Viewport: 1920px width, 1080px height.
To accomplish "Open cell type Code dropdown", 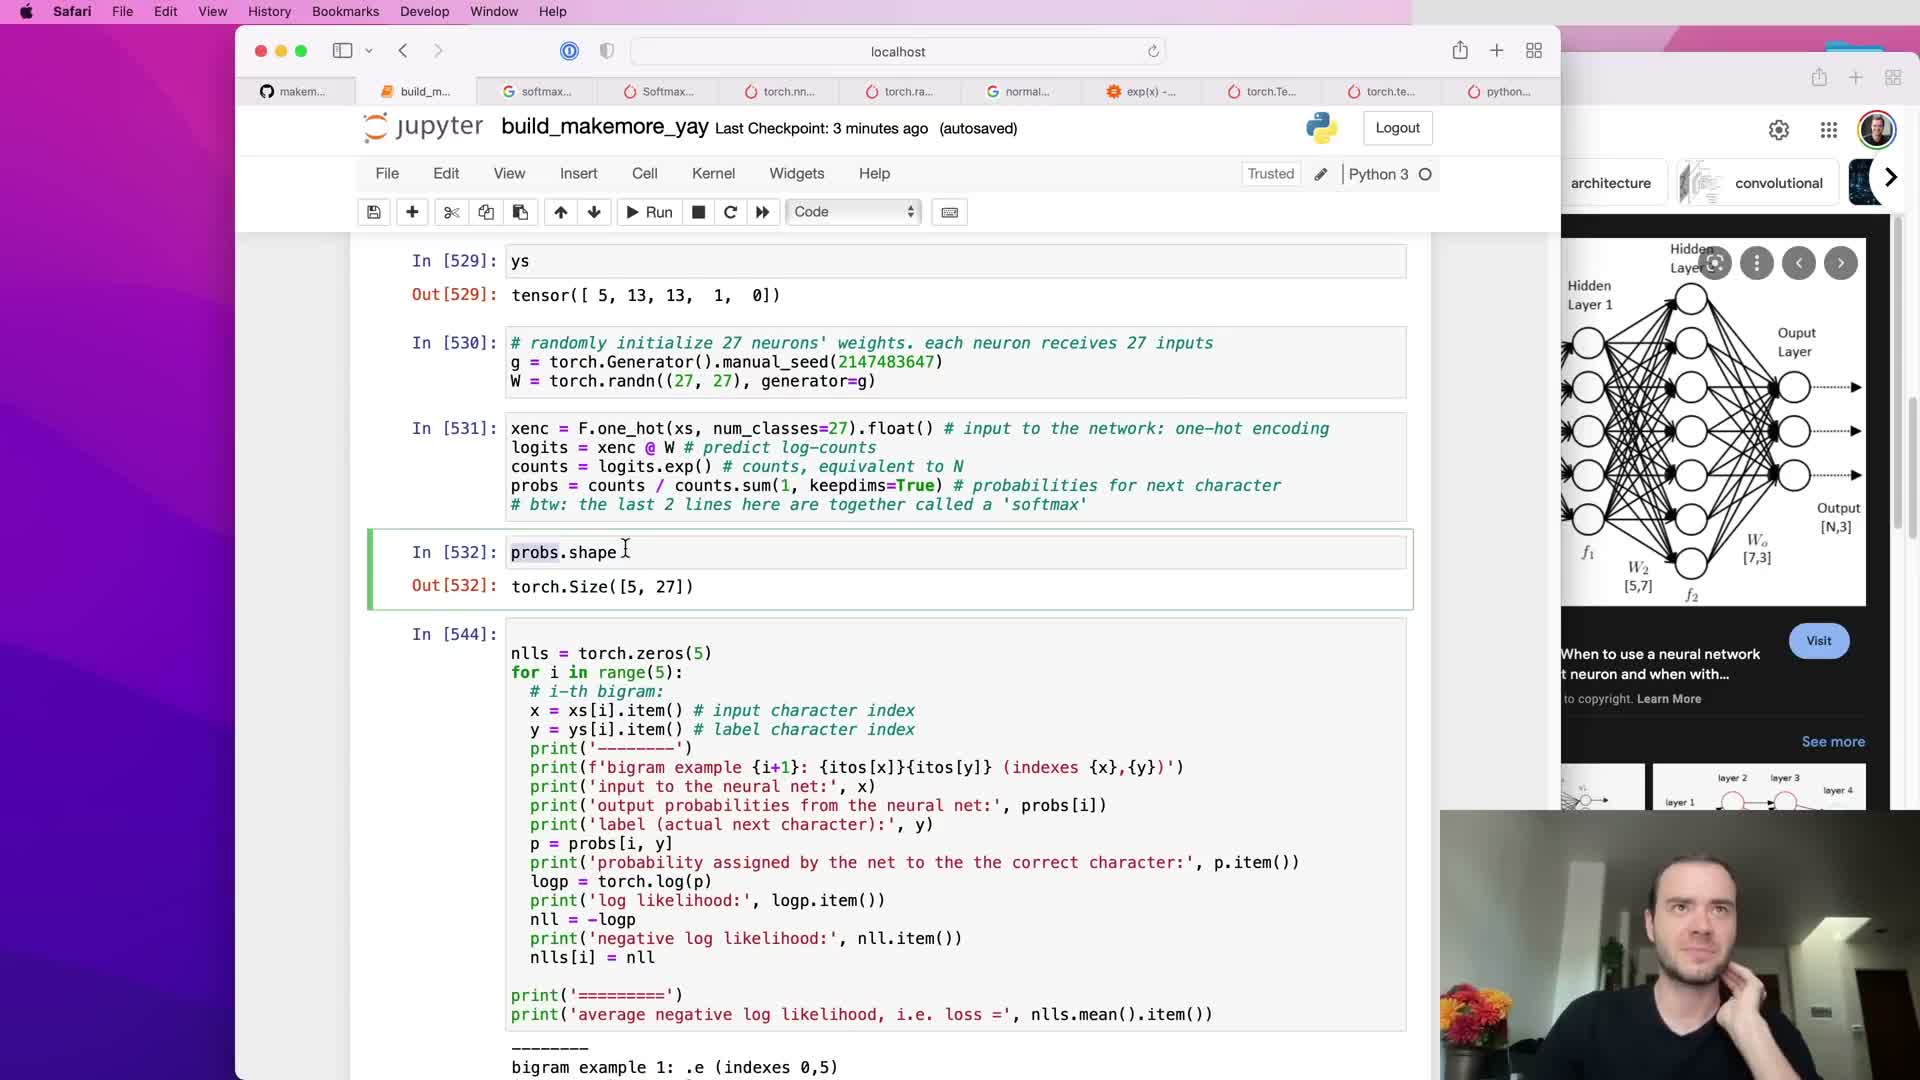I will tap(854, 212).
